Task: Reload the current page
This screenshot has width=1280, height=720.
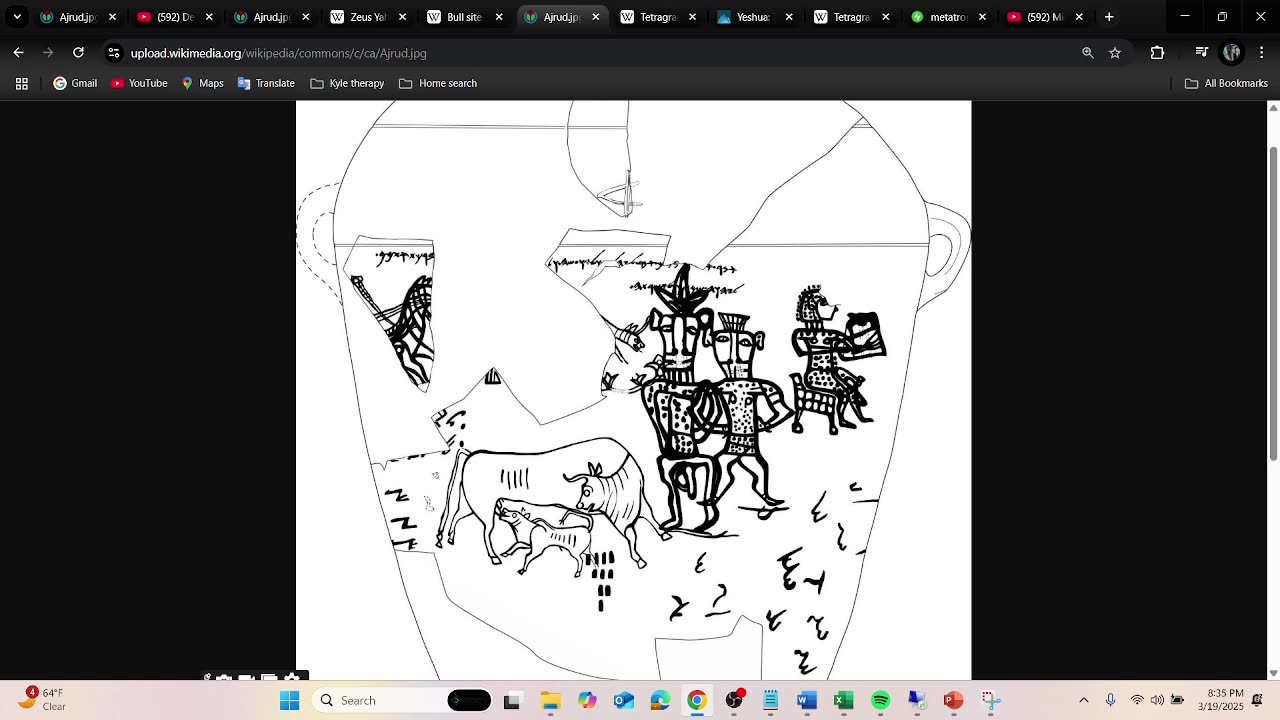Action: pyautogui.click(x=78, y=53)
